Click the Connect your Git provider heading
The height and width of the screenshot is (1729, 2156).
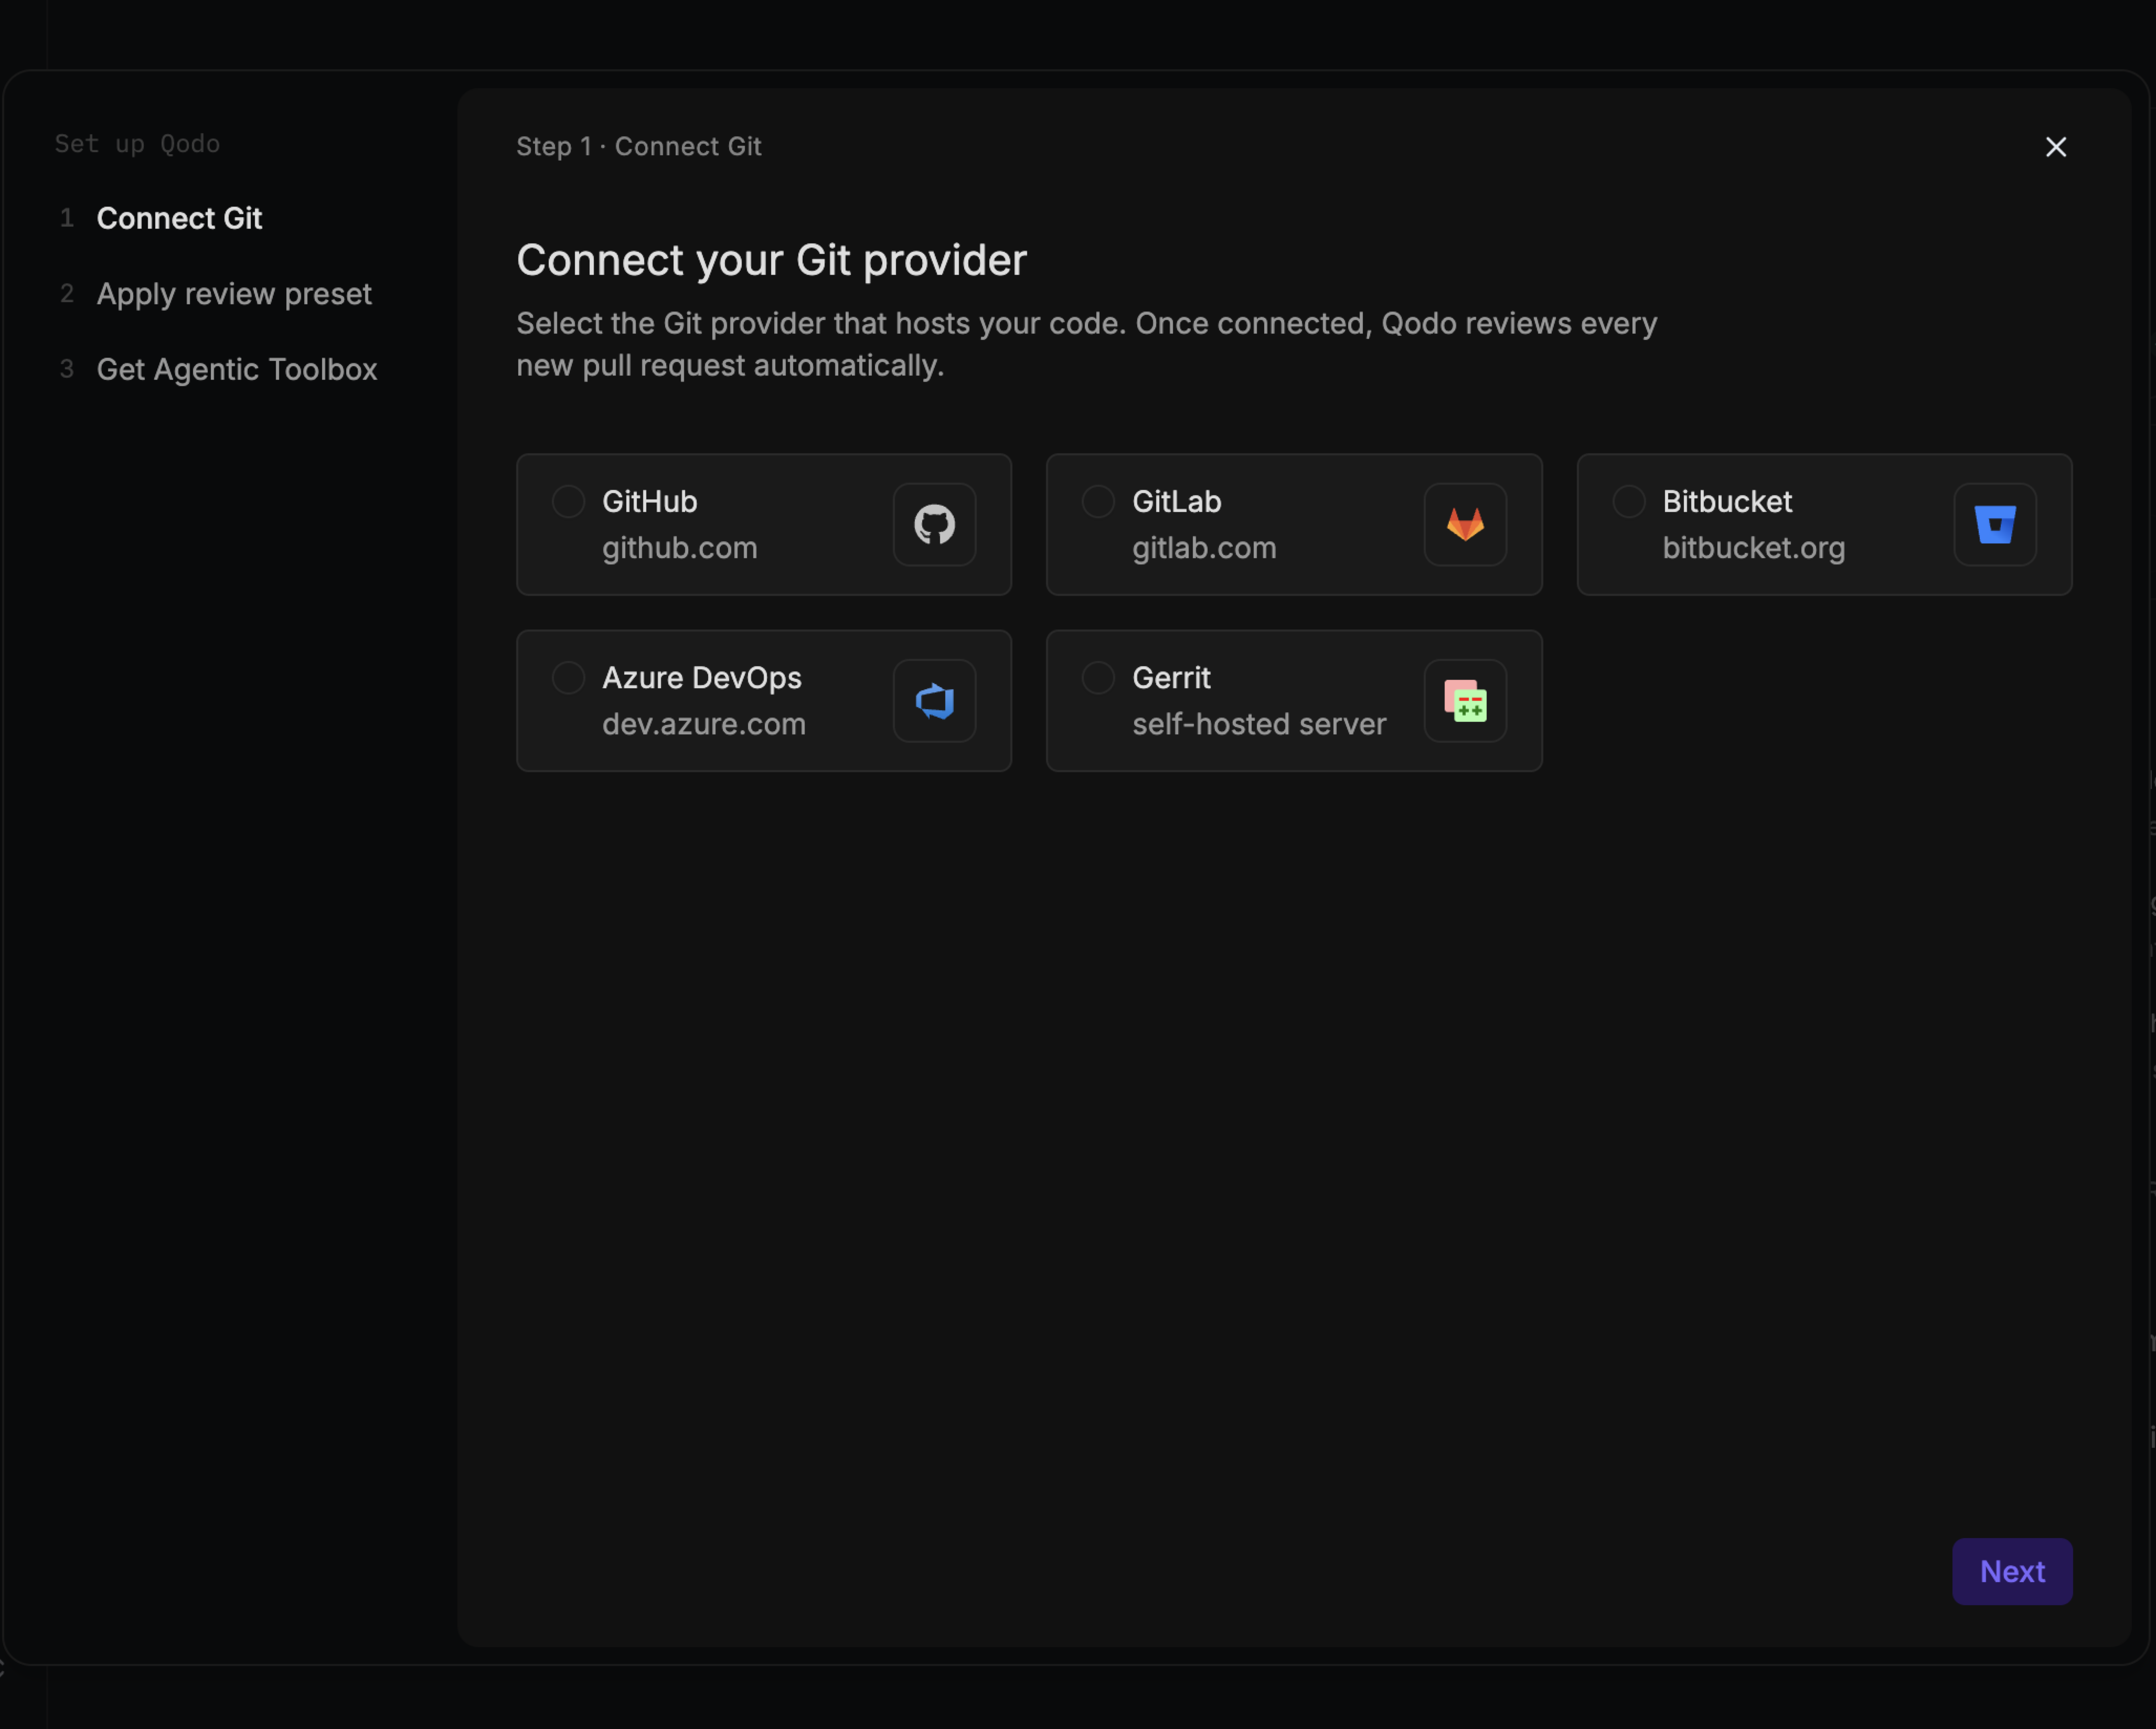[x=771, y=260]
